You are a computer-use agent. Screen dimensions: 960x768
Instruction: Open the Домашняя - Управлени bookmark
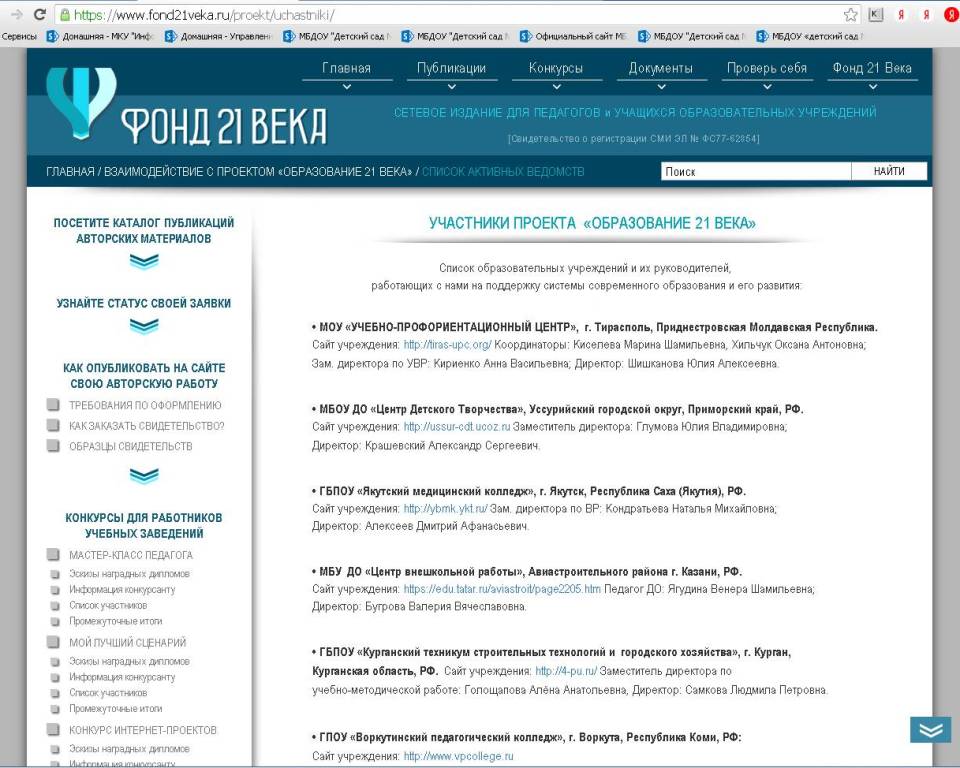pyautogui.click(x=218, y=36)
